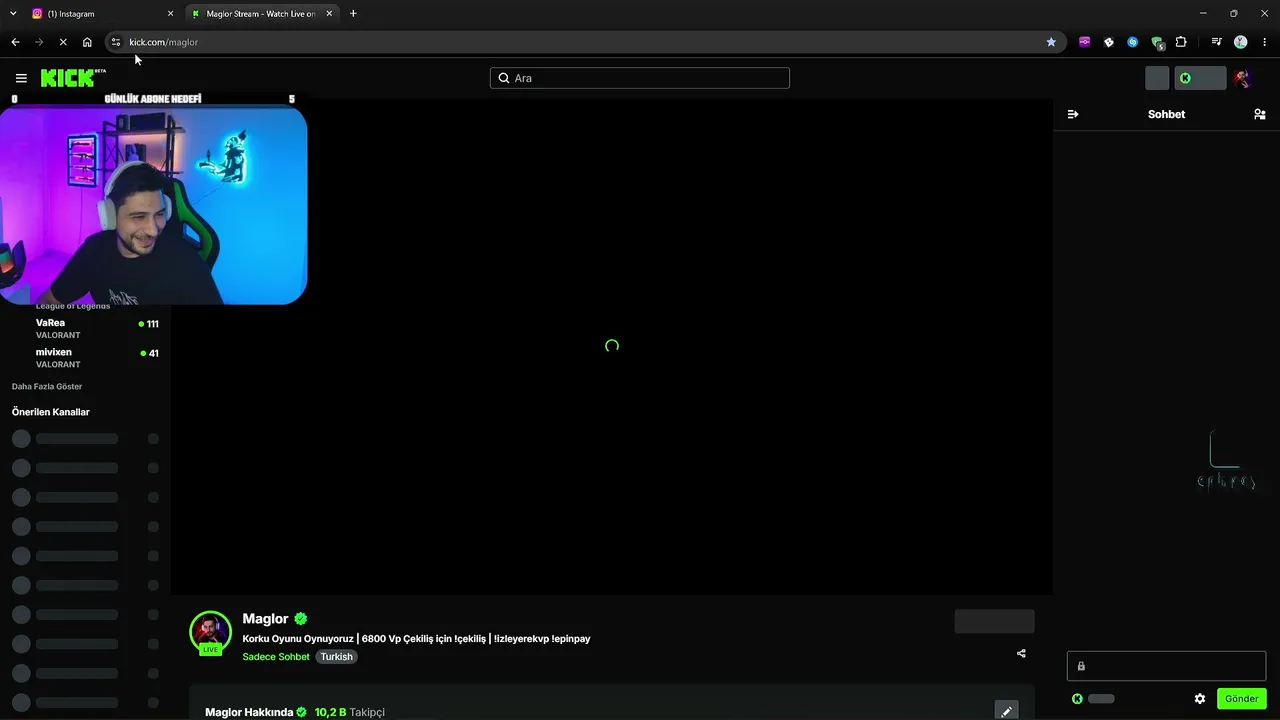Click the stream title starting with Korku Oyunu
The width and height of the screenshot is (1280, 720).
[416, 639]
